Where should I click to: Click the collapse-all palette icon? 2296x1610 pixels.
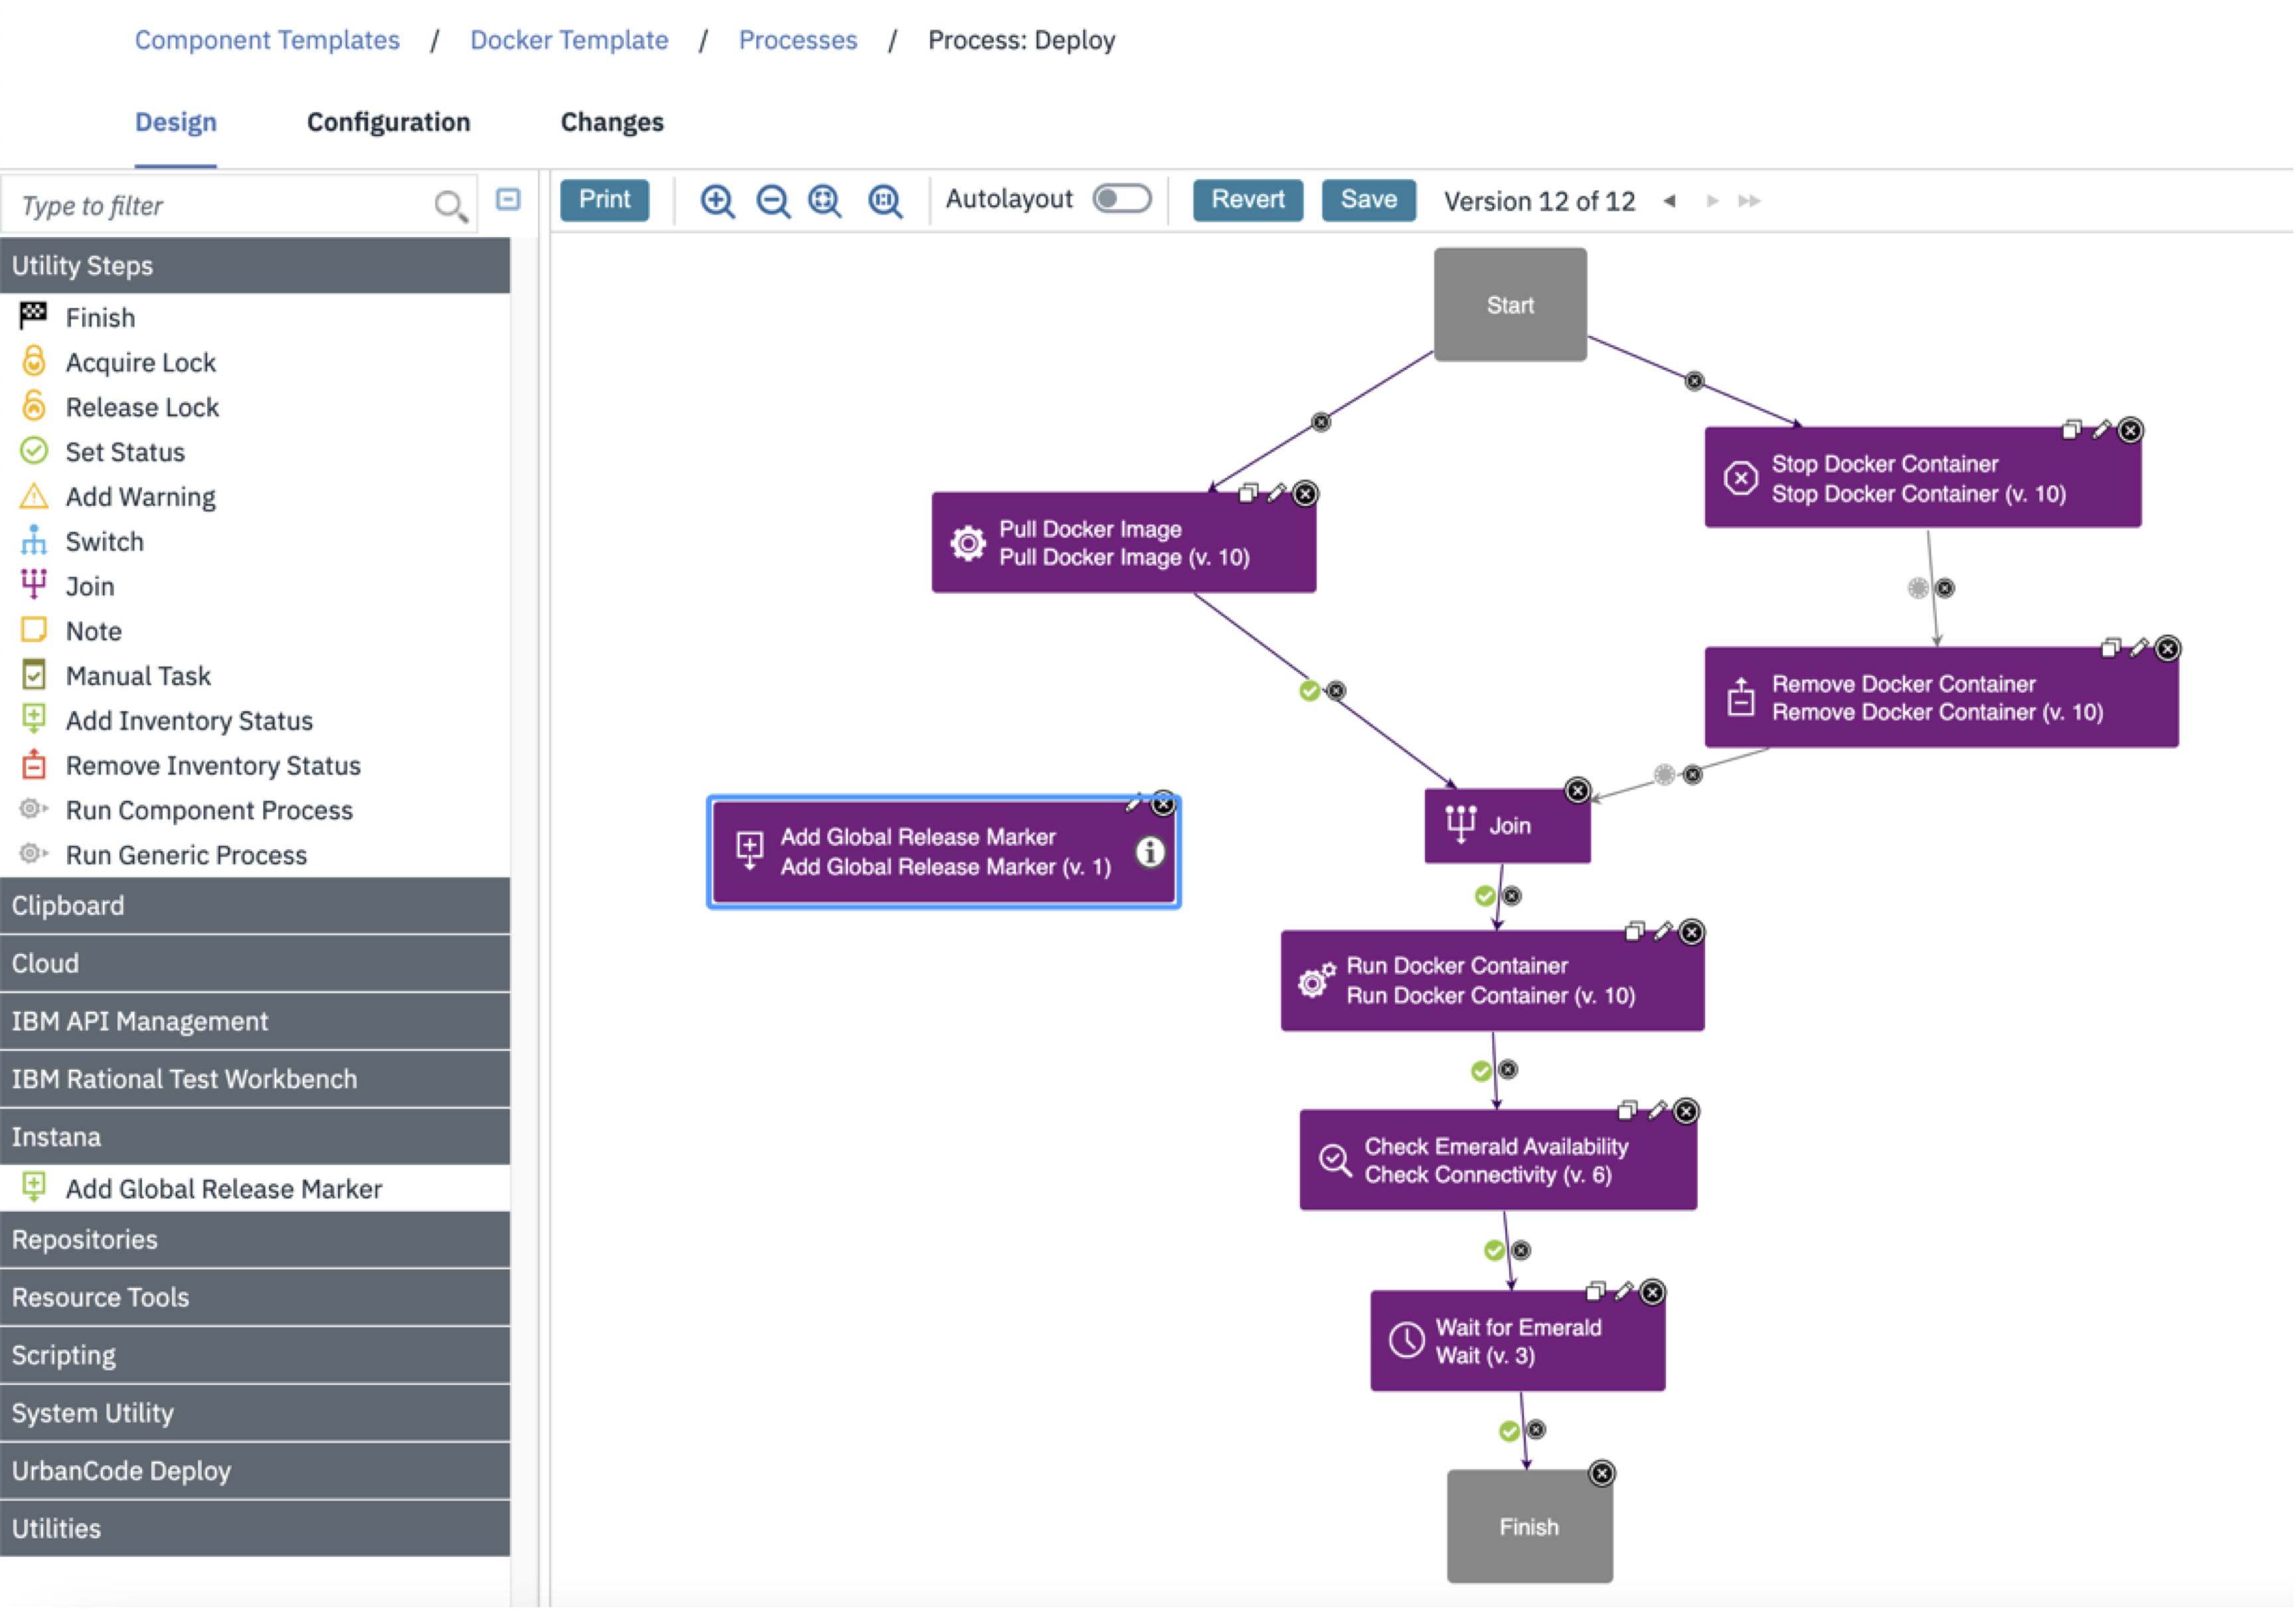coord(508,200)
